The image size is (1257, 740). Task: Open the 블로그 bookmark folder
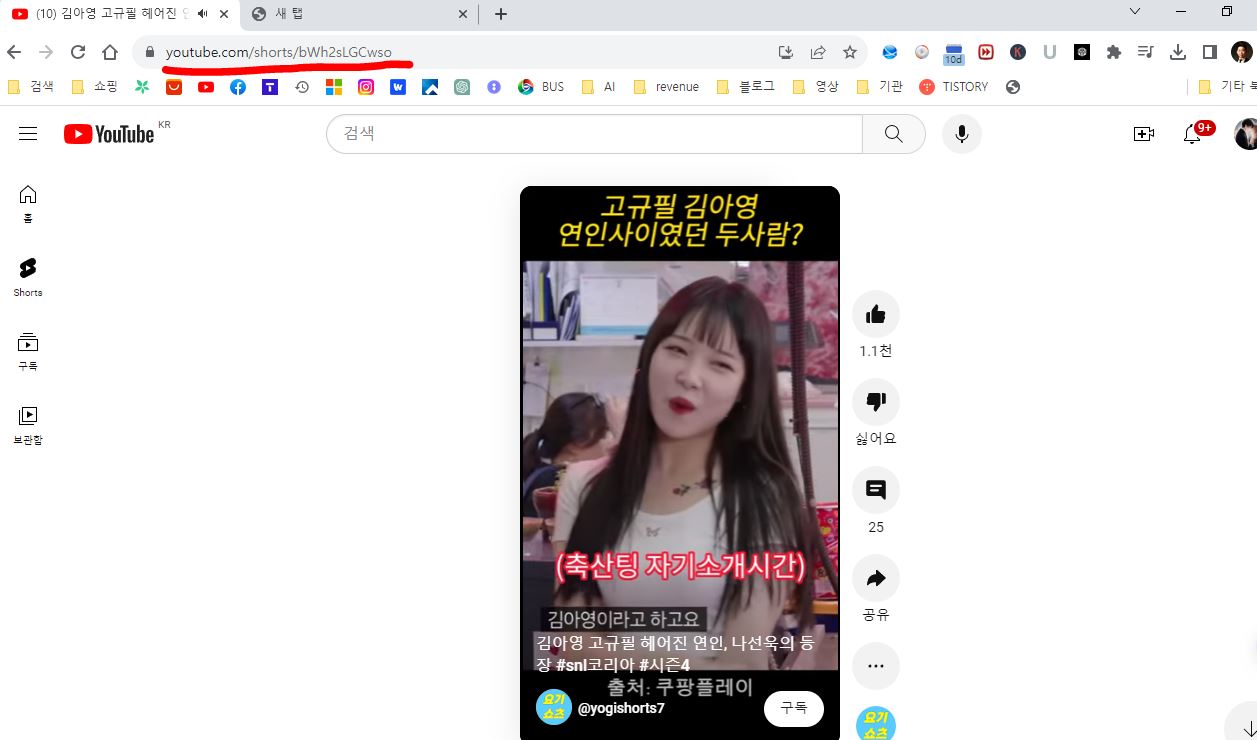coord(746,87)
